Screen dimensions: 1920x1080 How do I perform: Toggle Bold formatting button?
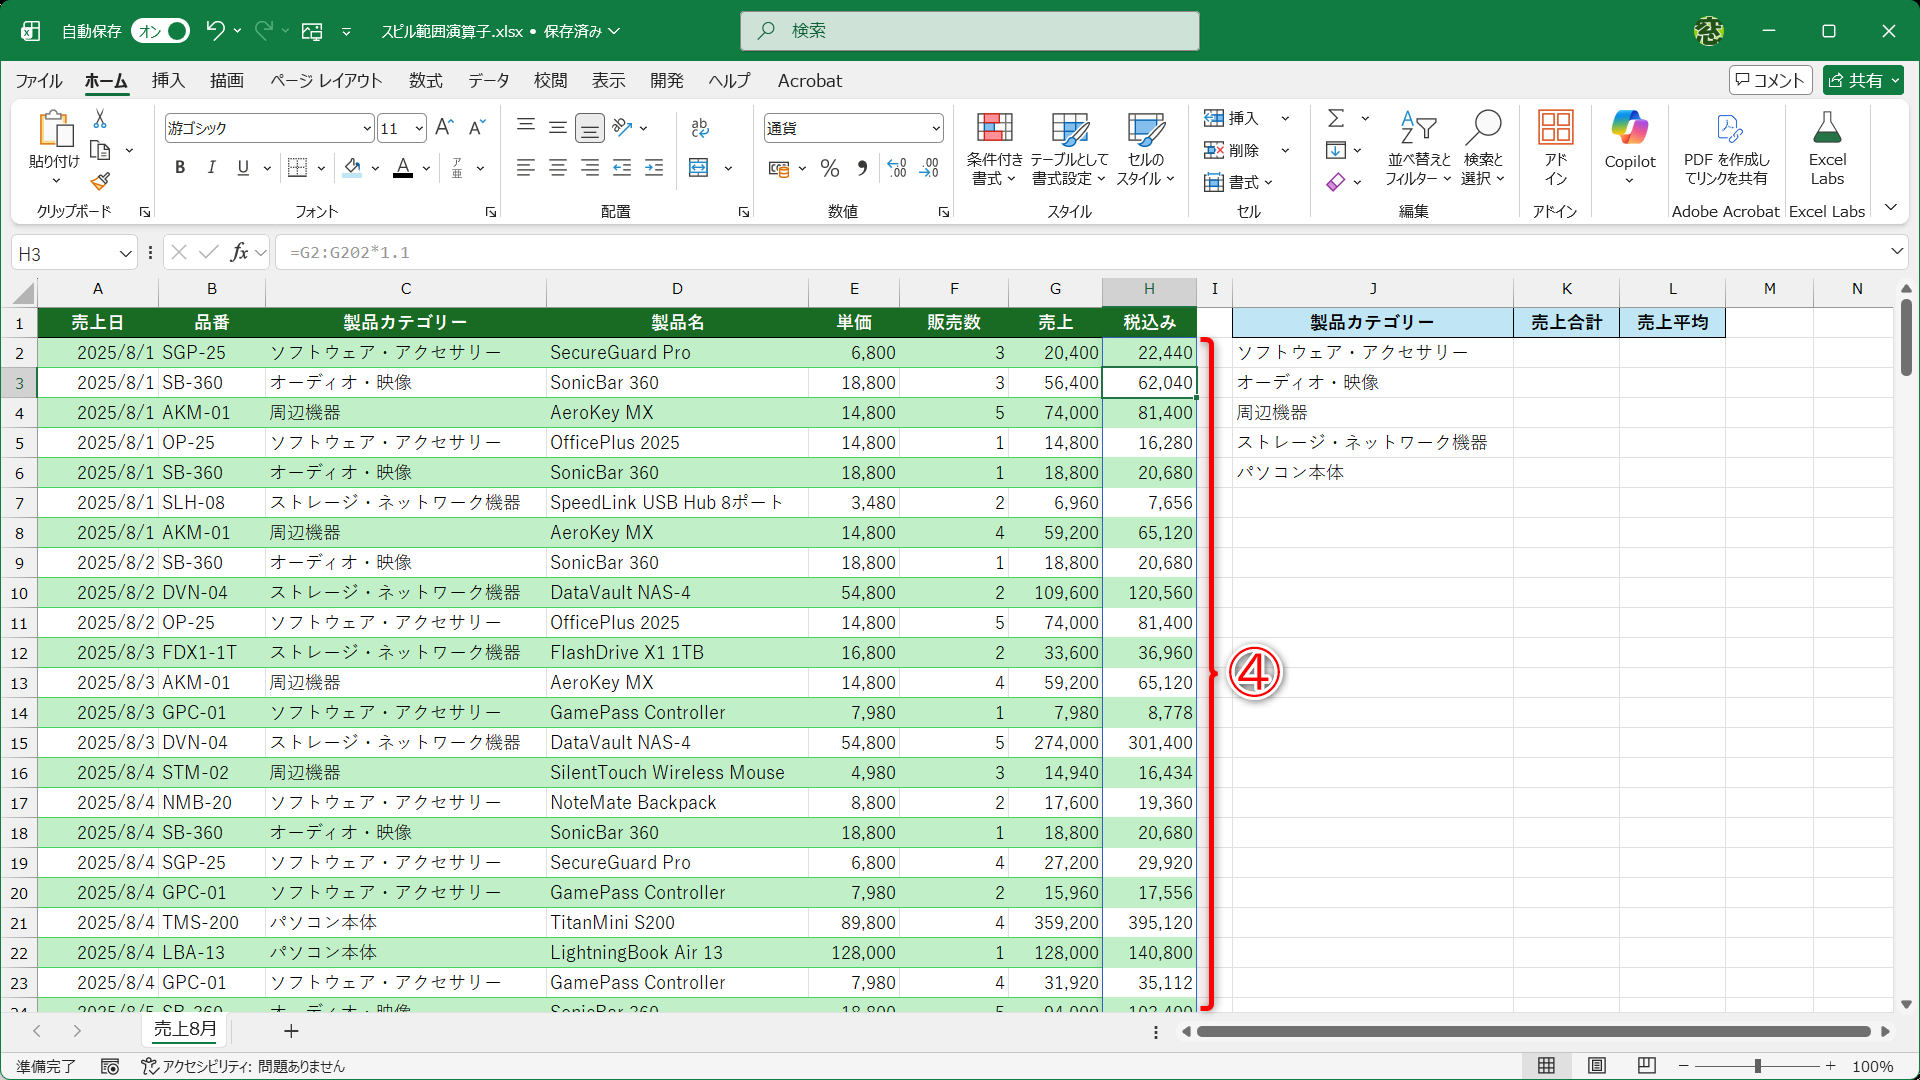(180, 168)
